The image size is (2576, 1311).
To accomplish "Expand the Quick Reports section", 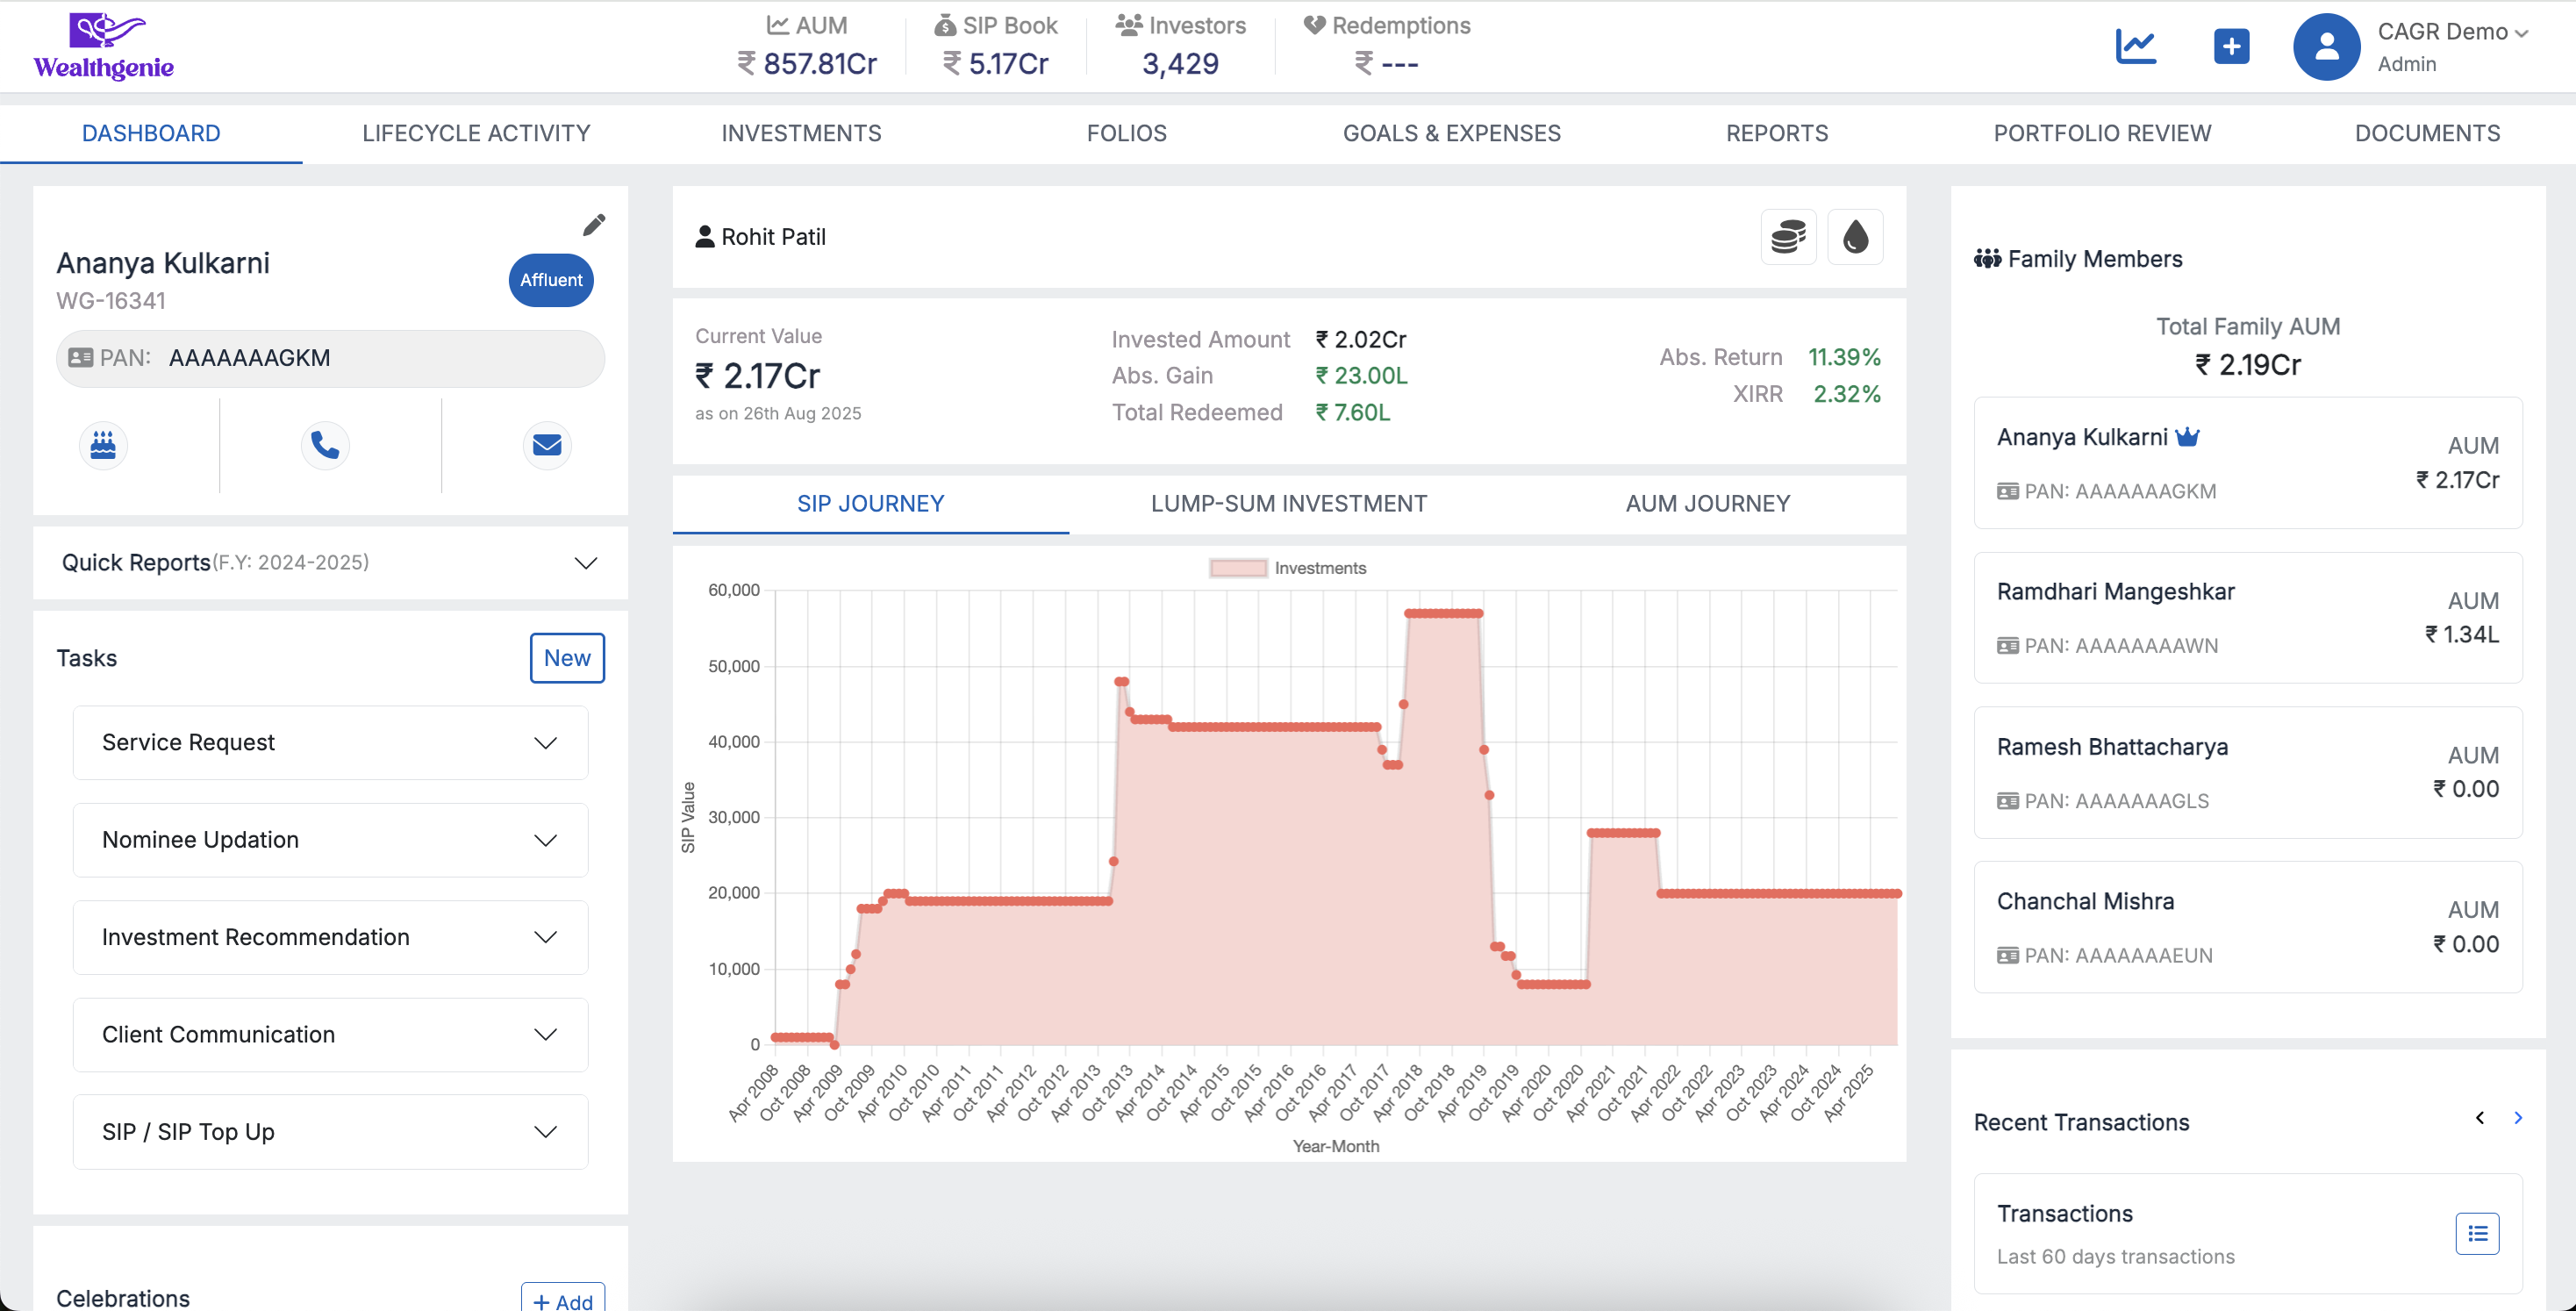I will 586,563.
